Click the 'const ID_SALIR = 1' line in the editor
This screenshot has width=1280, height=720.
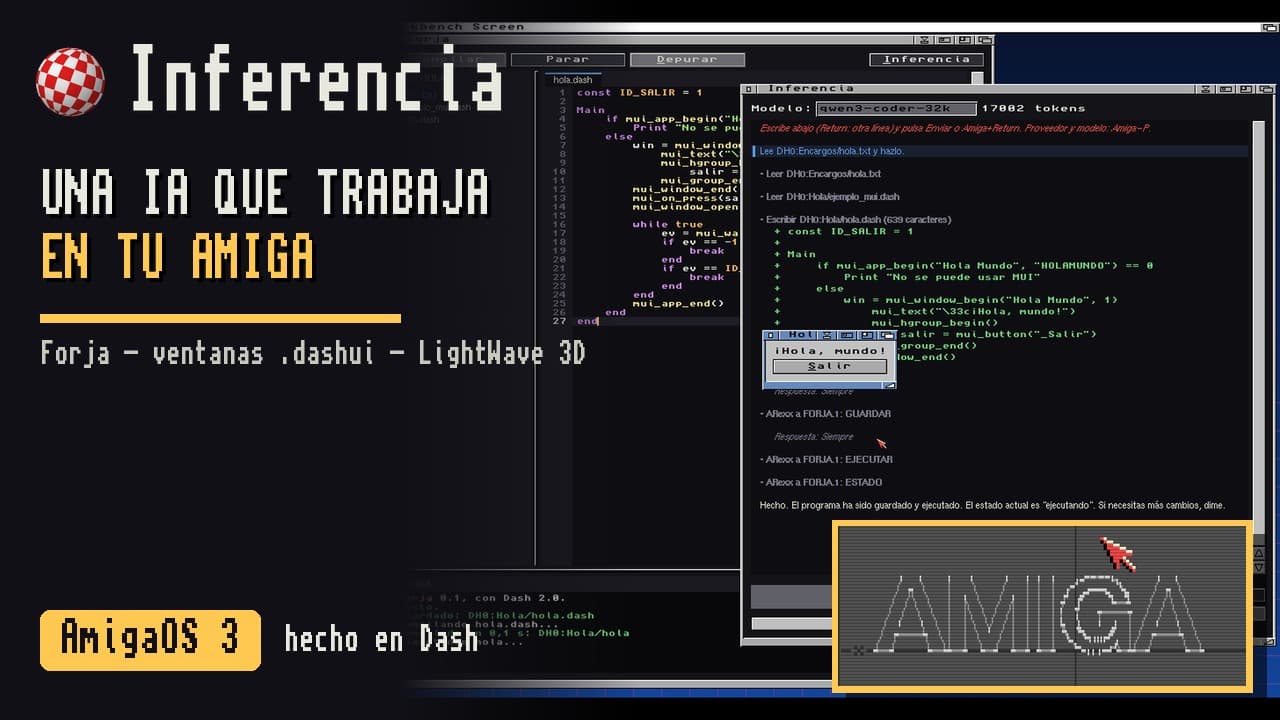(x=640, y=92)
